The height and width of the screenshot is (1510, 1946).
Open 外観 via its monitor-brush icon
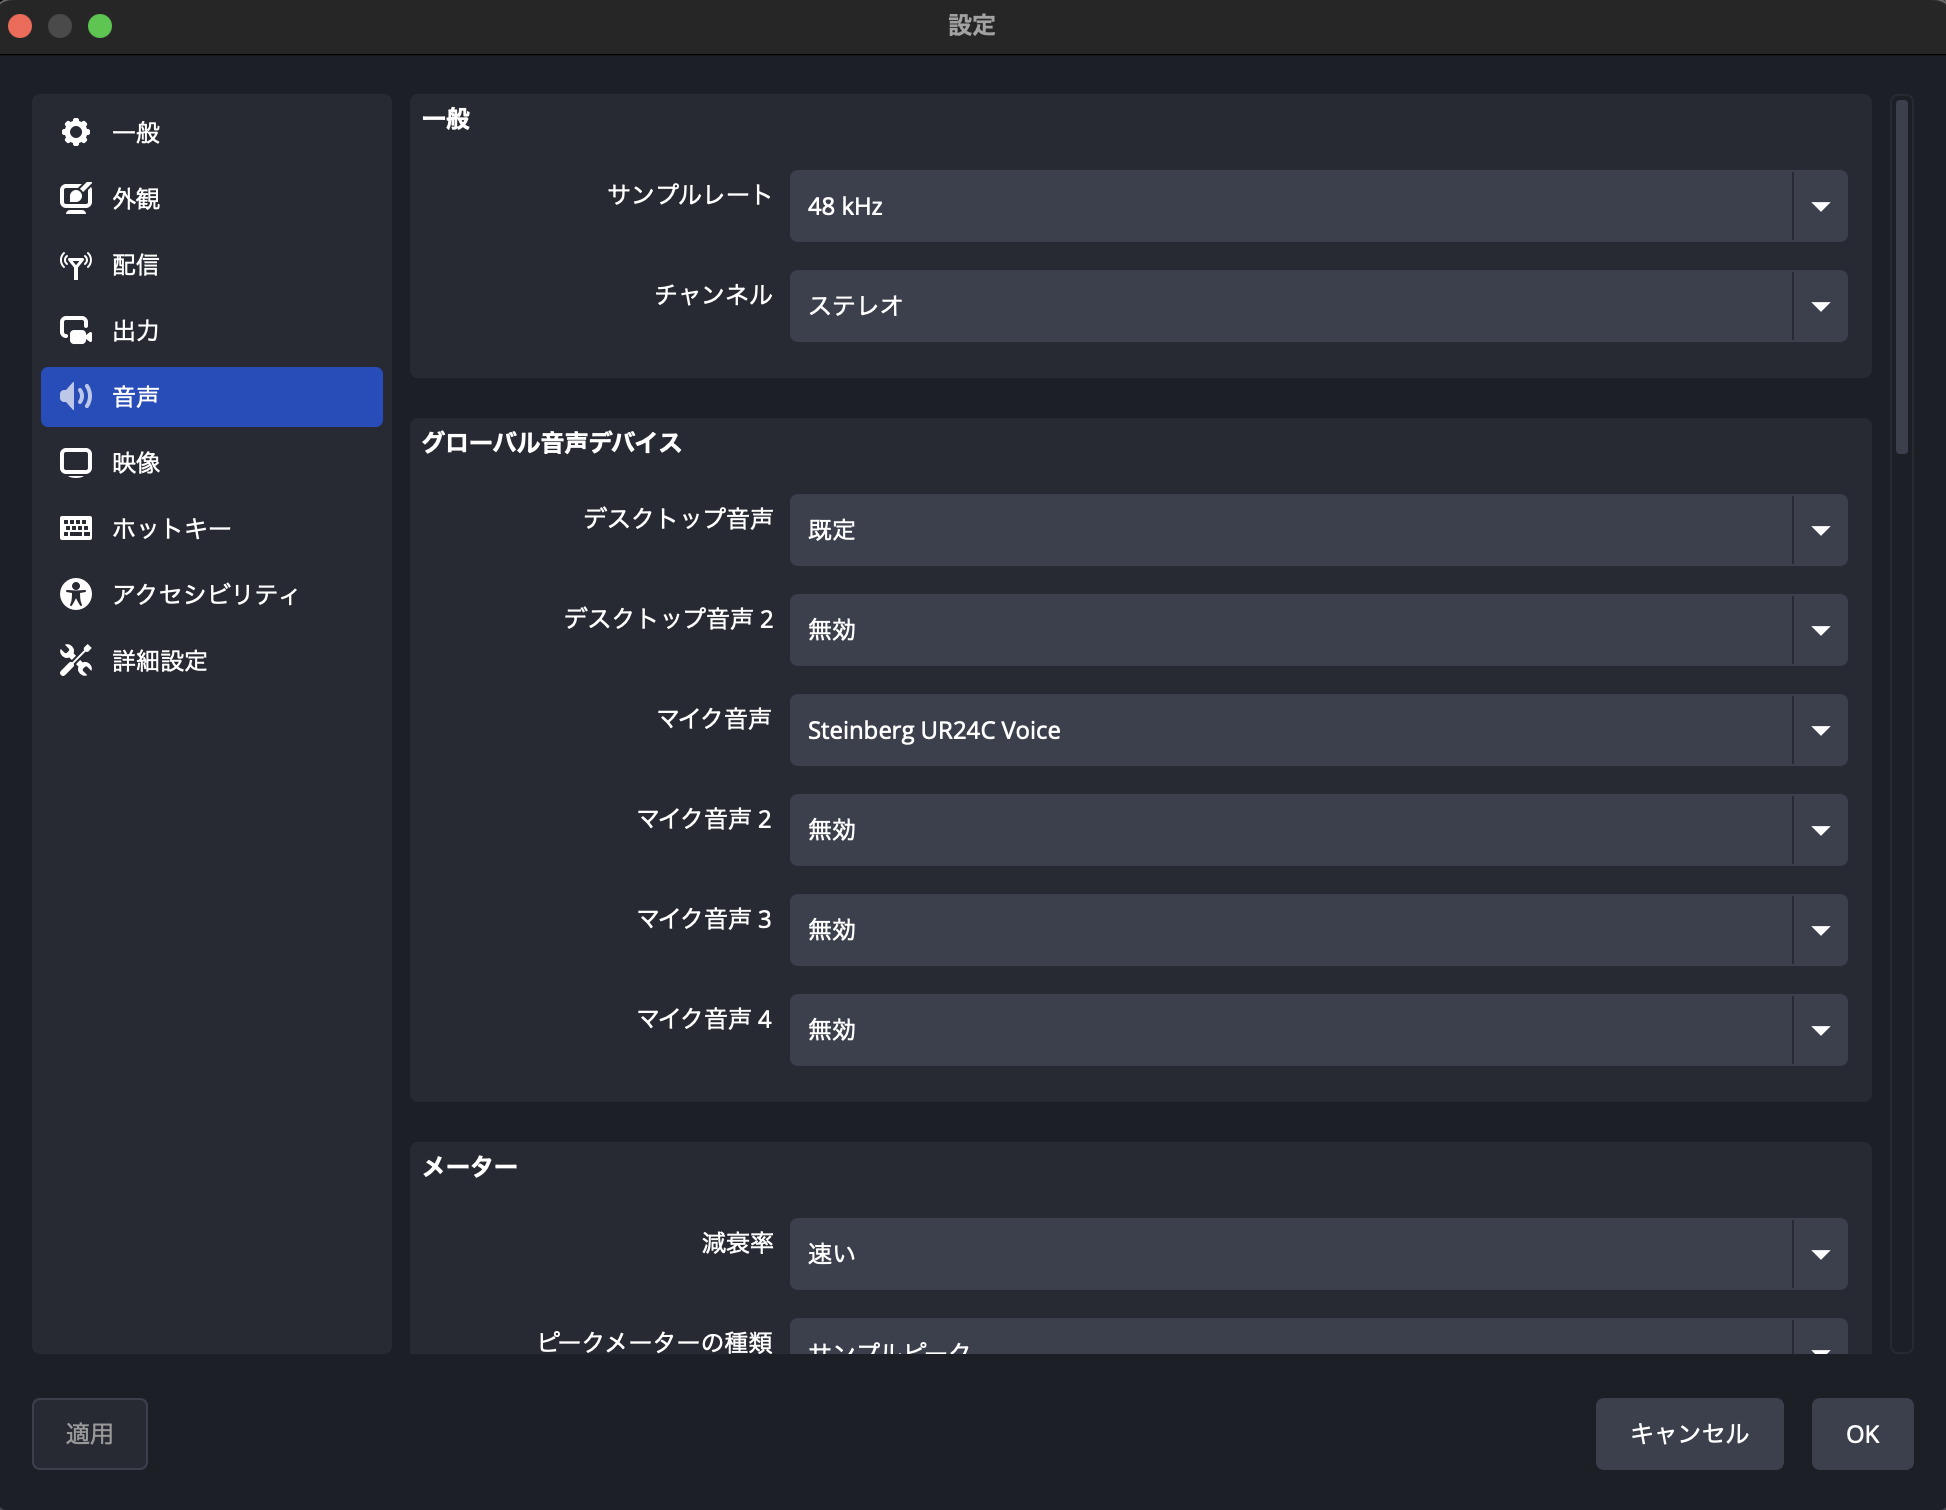point(75,198)
